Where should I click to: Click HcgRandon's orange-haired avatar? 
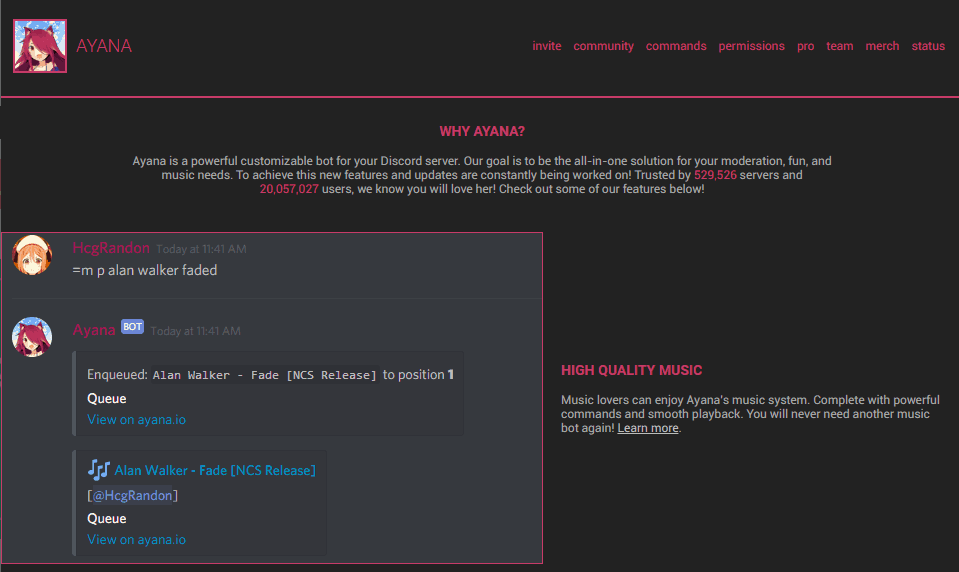pyautogui.click(x=31, y=256)
